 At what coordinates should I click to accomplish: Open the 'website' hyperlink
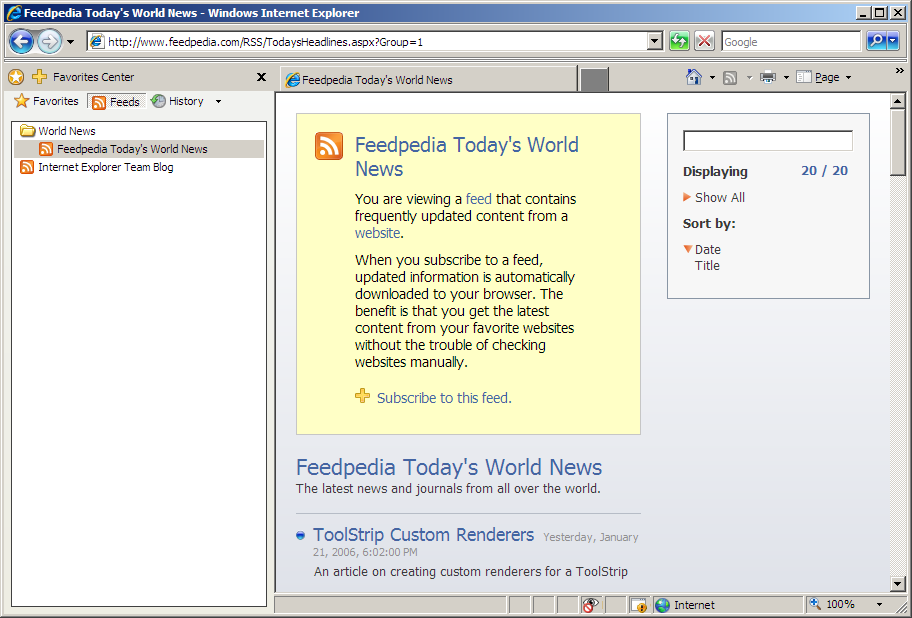pos(377,233)
